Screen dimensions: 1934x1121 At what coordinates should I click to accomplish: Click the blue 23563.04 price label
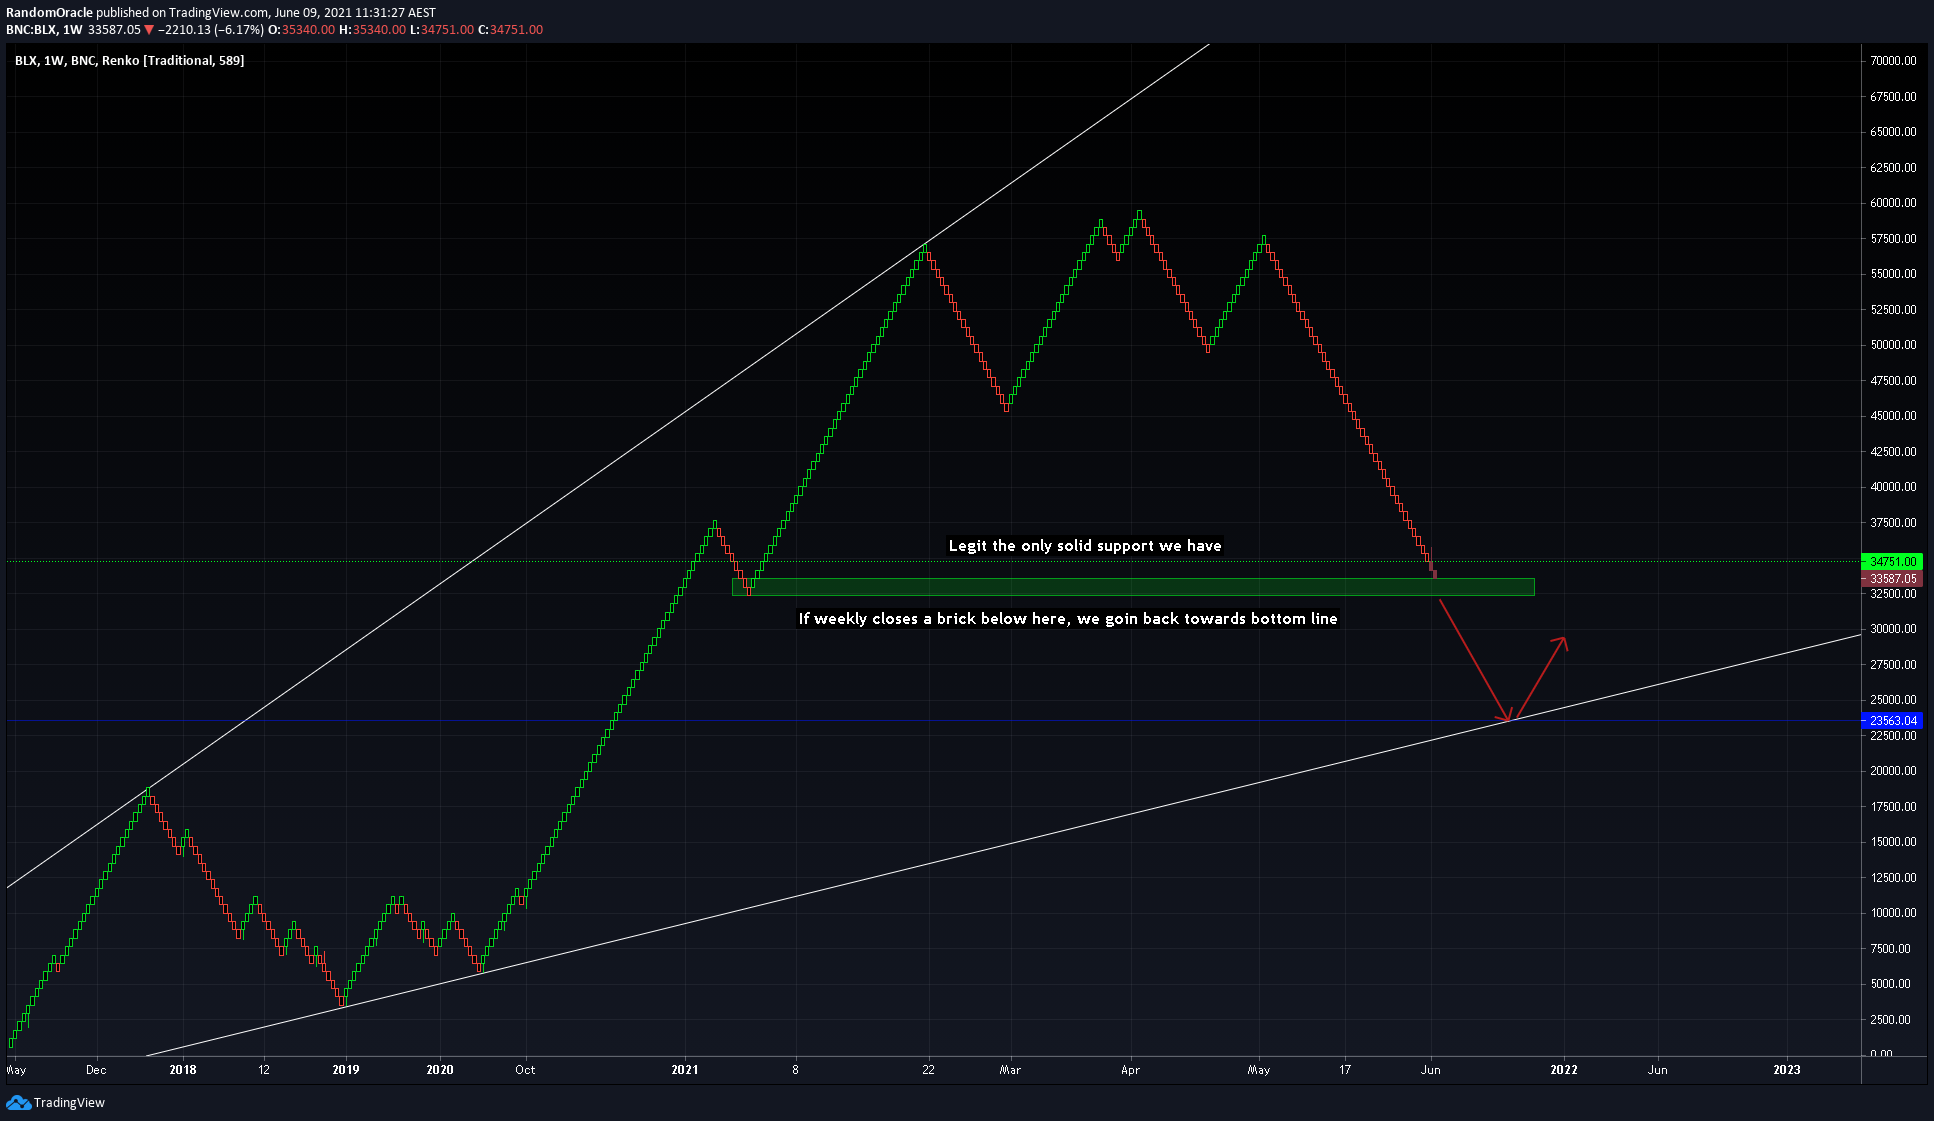pos(1892,721)
